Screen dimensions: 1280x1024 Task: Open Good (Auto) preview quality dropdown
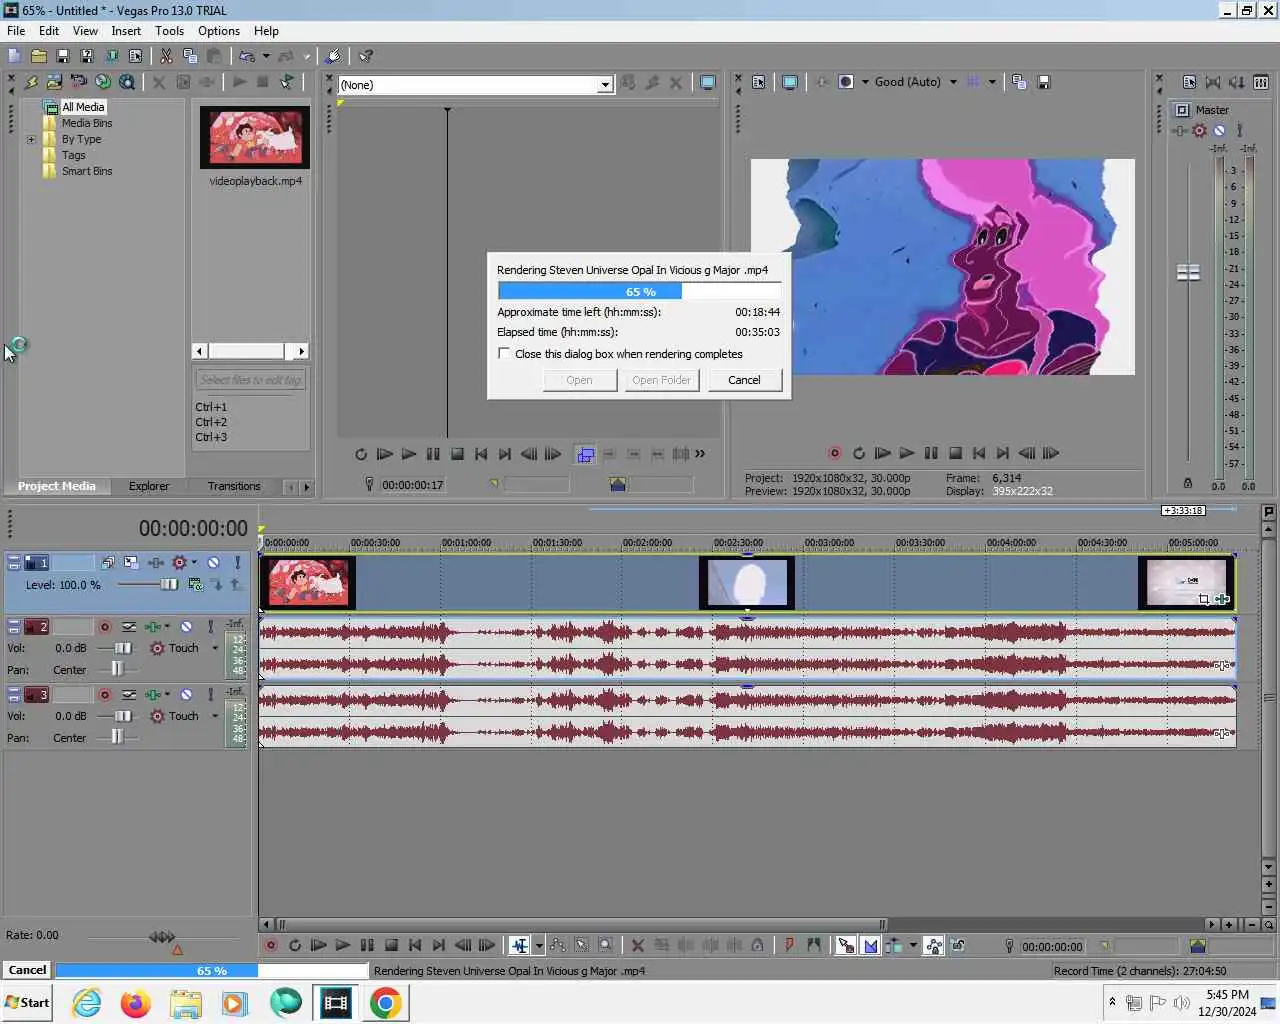[x=953, y=82]
